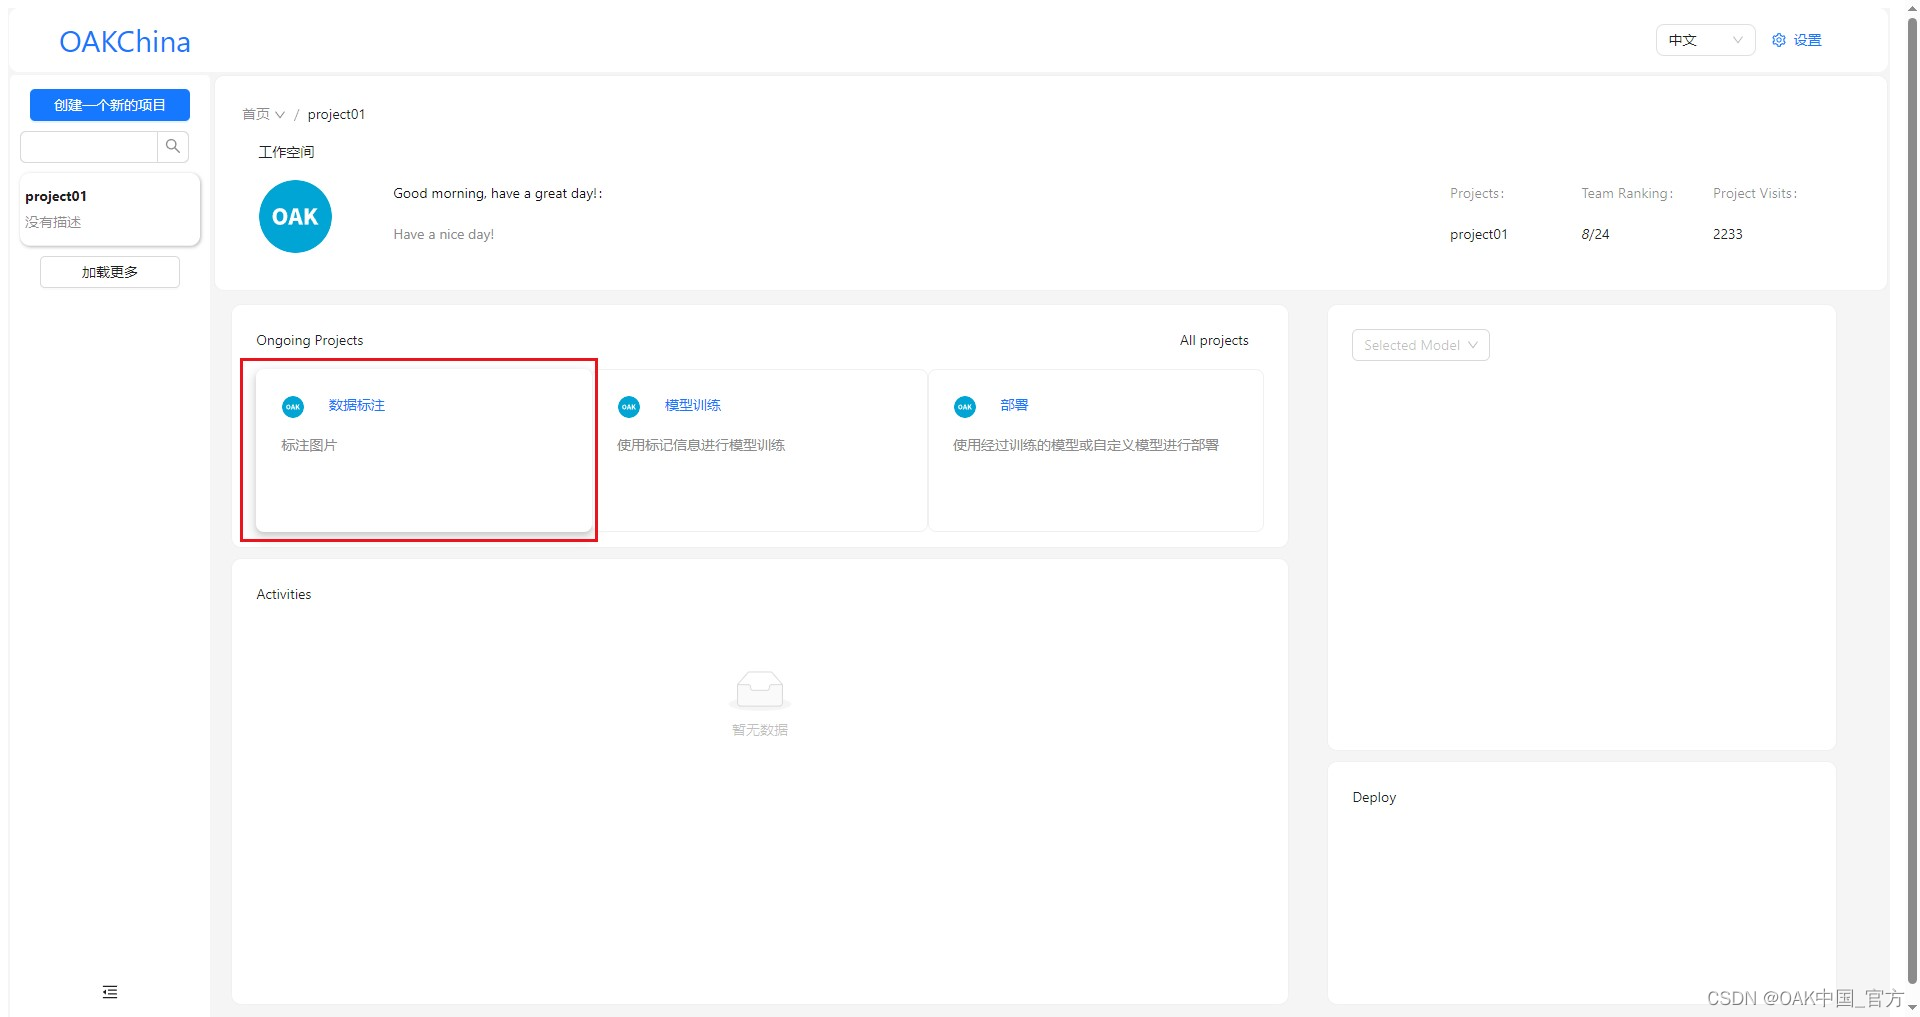Click the 没有描述 text under project01
The width and height of the screenshot is (1920, 1017).
point(53,222)
